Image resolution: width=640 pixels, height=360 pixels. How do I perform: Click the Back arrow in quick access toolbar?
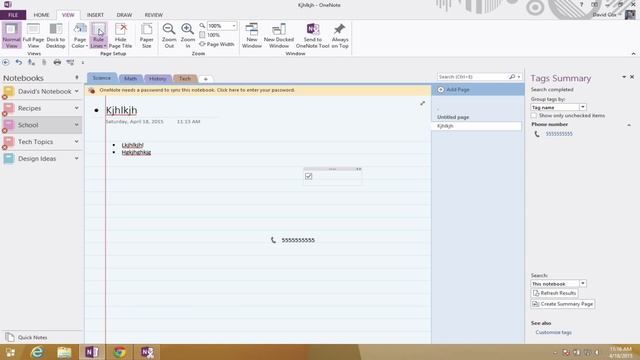[6, 62]
